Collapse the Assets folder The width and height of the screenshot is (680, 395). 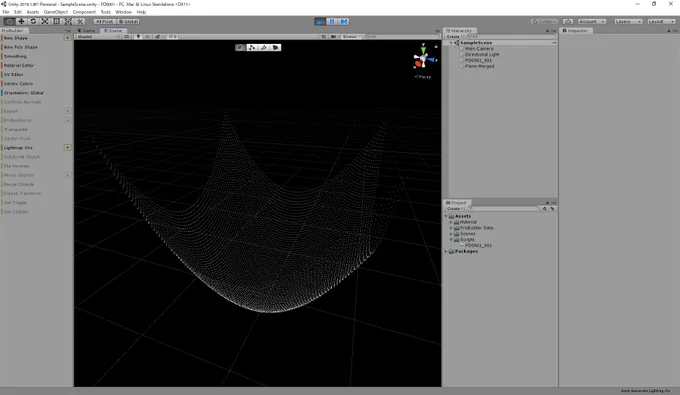tap(446, 216)
